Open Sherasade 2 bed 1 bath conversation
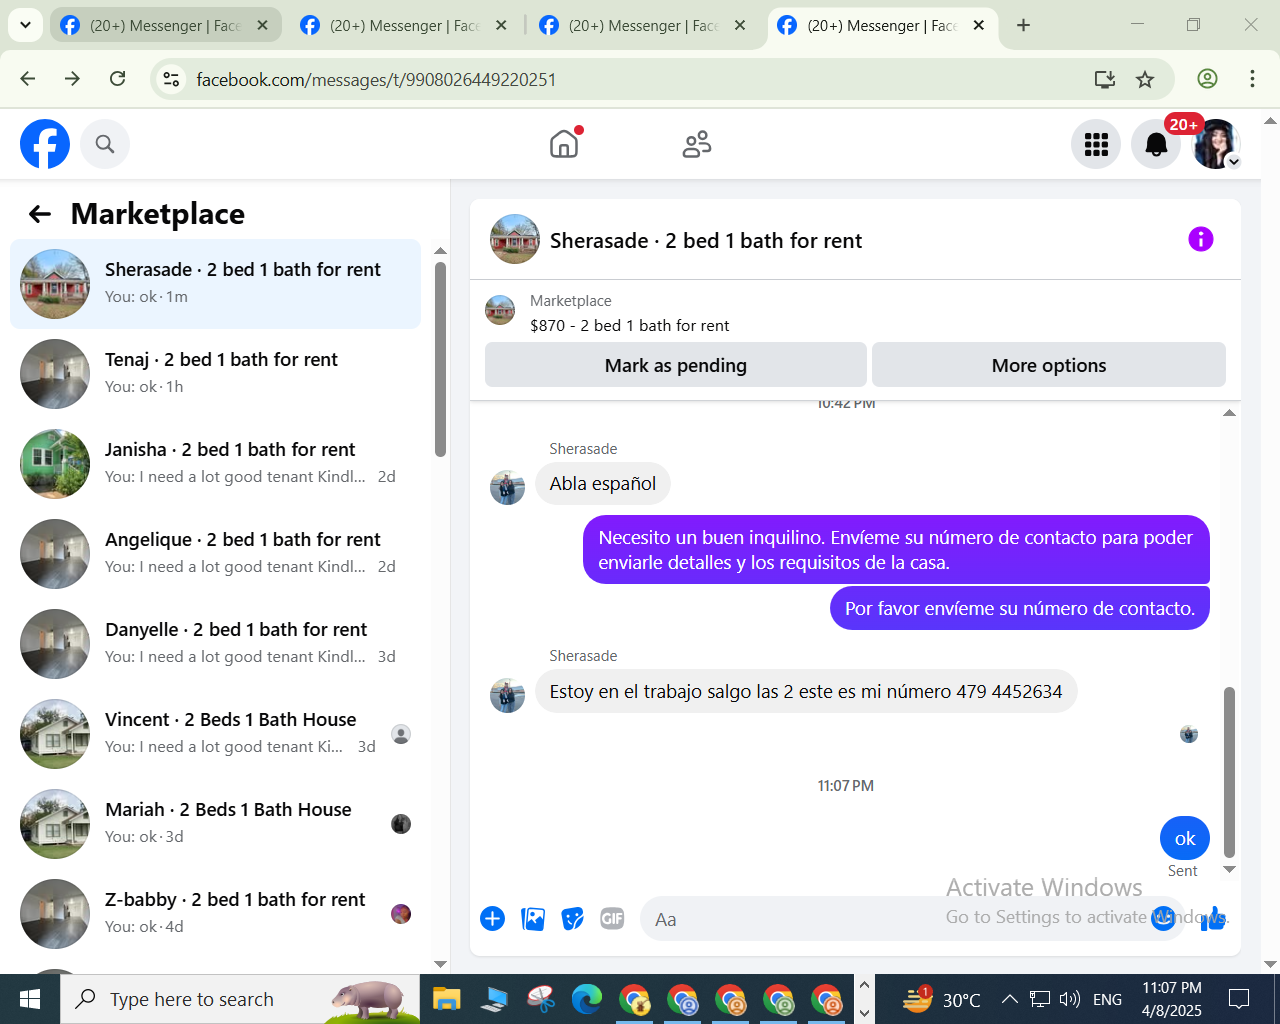The image size is (1280, 1024). coord(215,283)
